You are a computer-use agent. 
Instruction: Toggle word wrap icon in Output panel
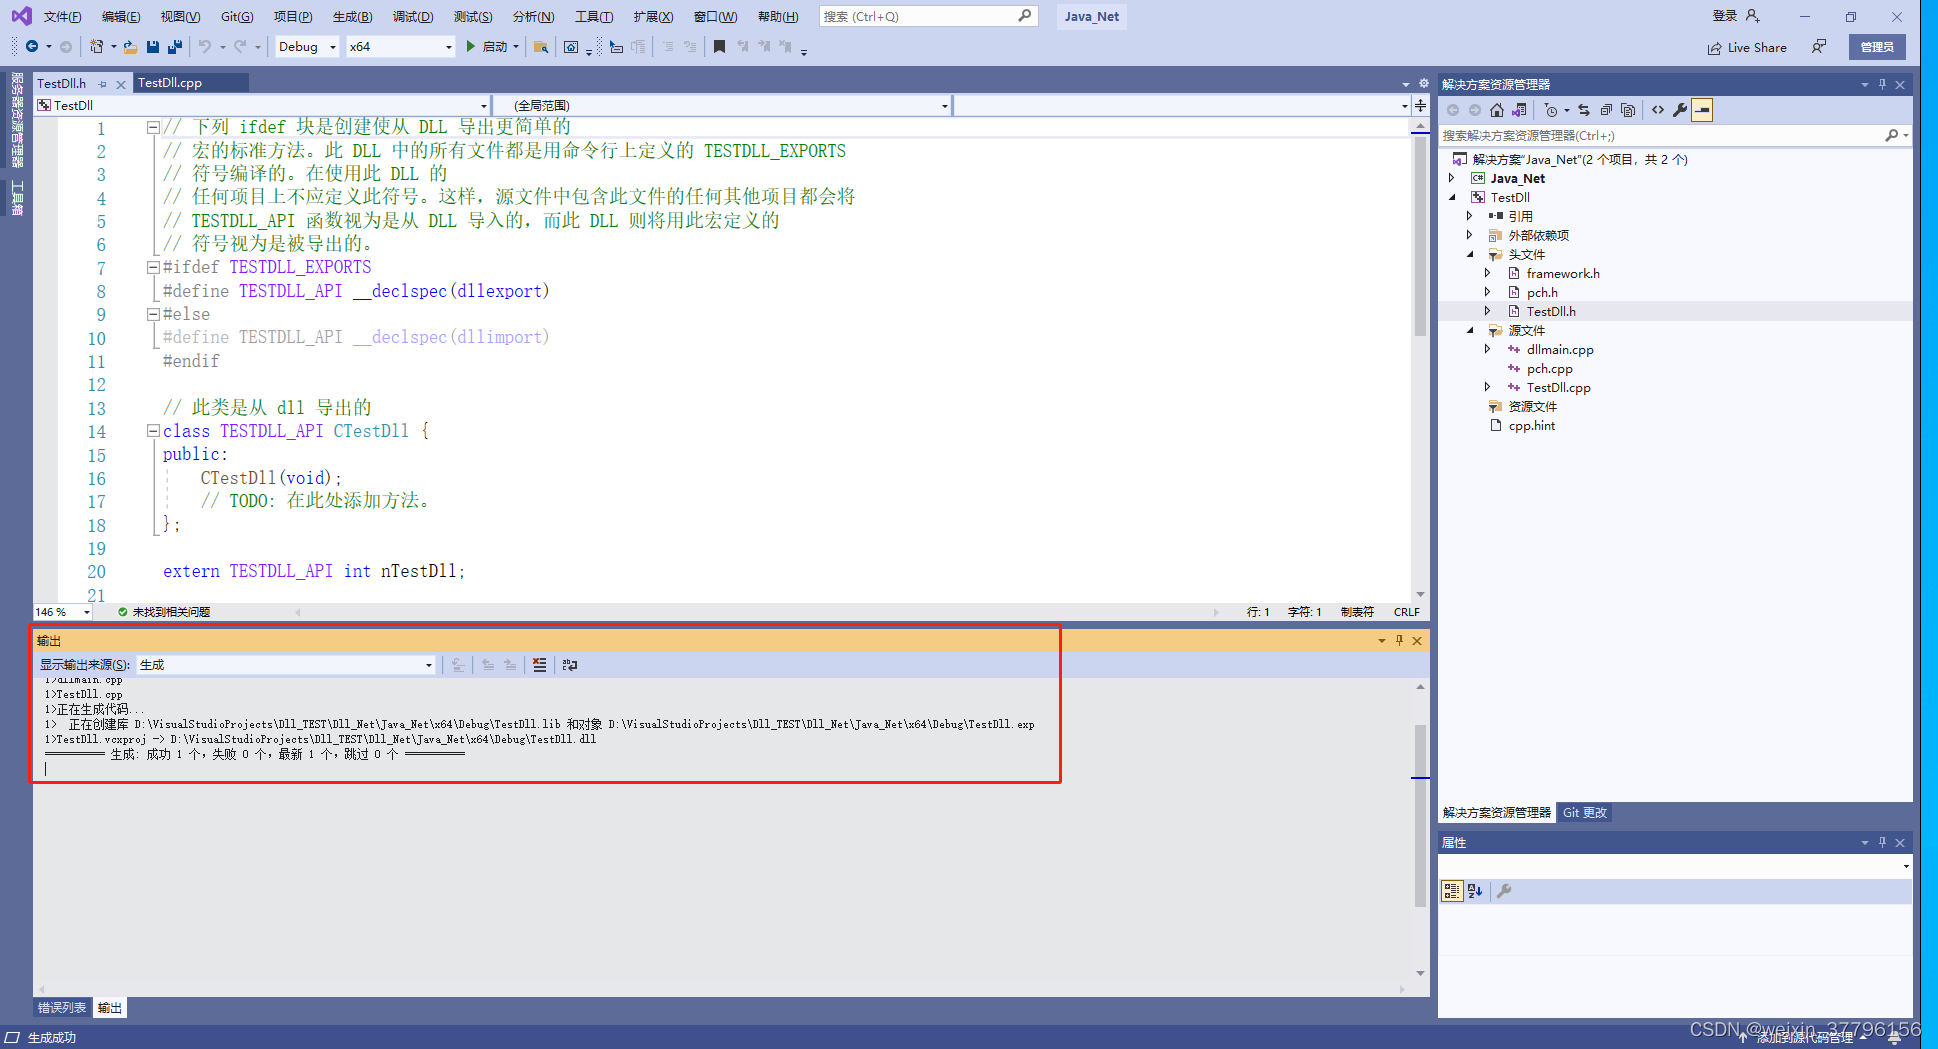[x=570, y=665]
